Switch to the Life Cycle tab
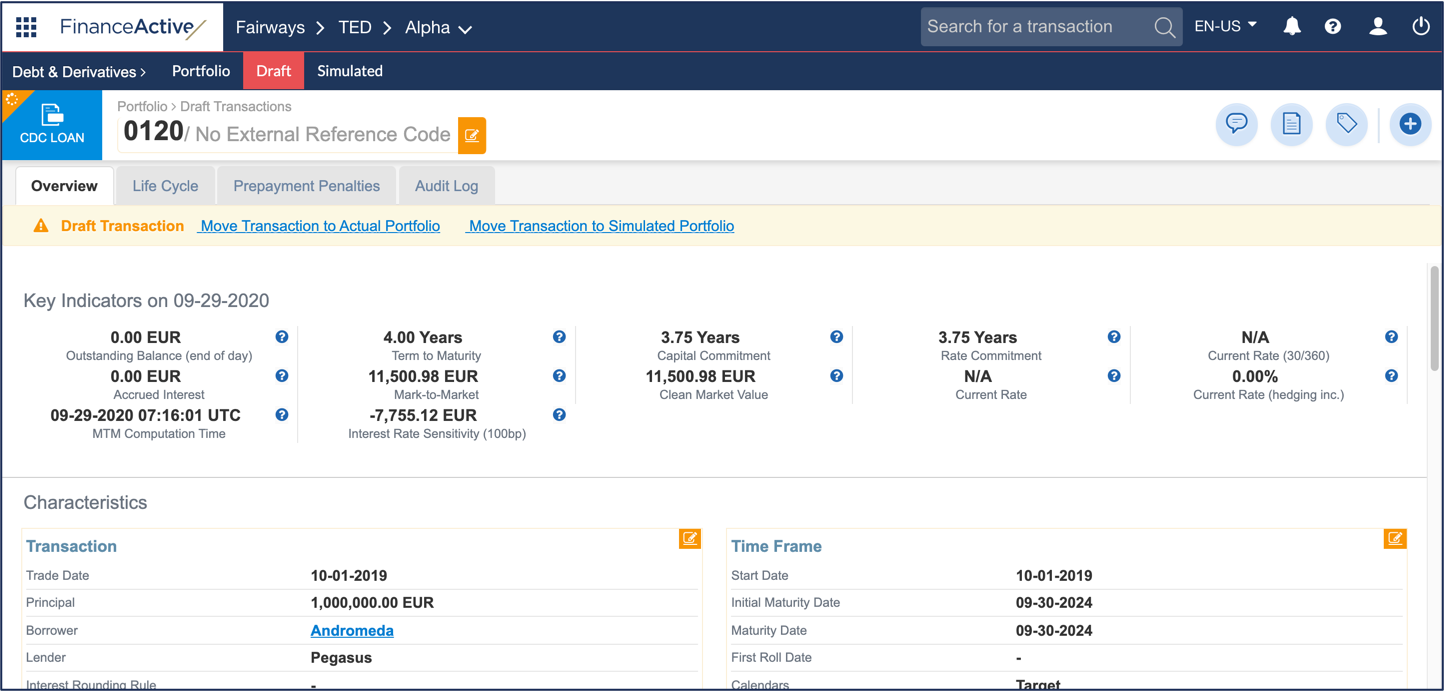The height and width of the screenshot is (692, 1444). 165,186
